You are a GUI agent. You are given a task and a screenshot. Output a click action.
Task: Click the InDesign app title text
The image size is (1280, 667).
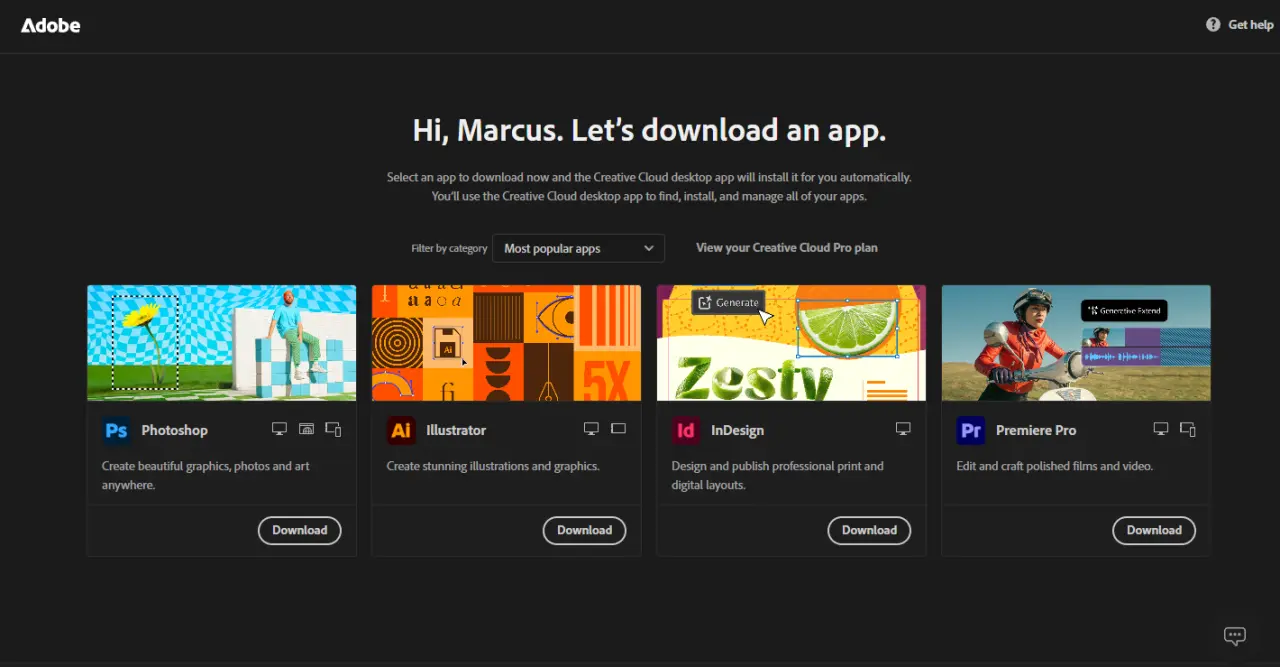(738, 430)
